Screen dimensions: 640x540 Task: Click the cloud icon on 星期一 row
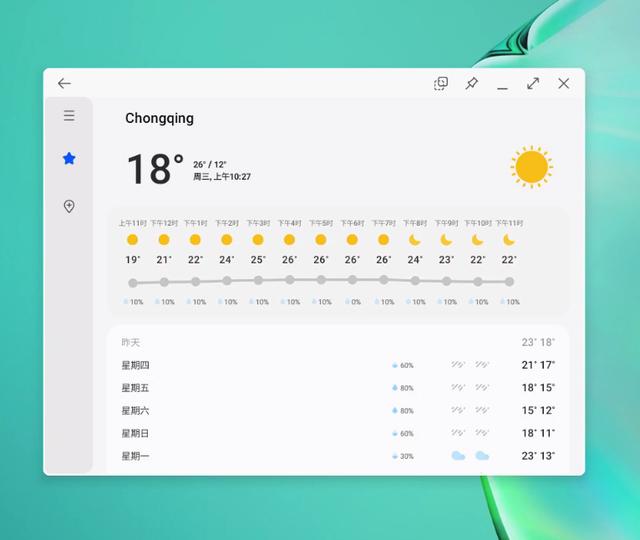coord(458,456)
